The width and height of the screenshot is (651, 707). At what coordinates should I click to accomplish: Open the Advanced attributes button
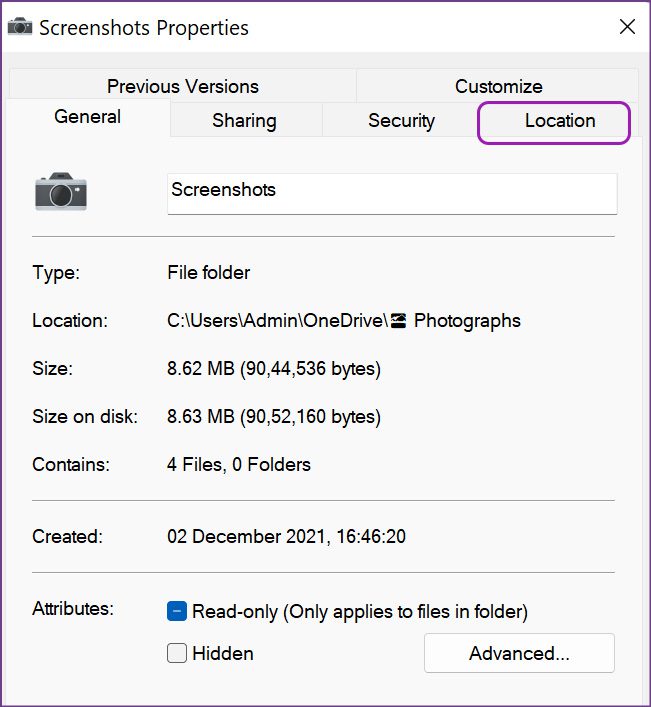[x=519, y=653]
